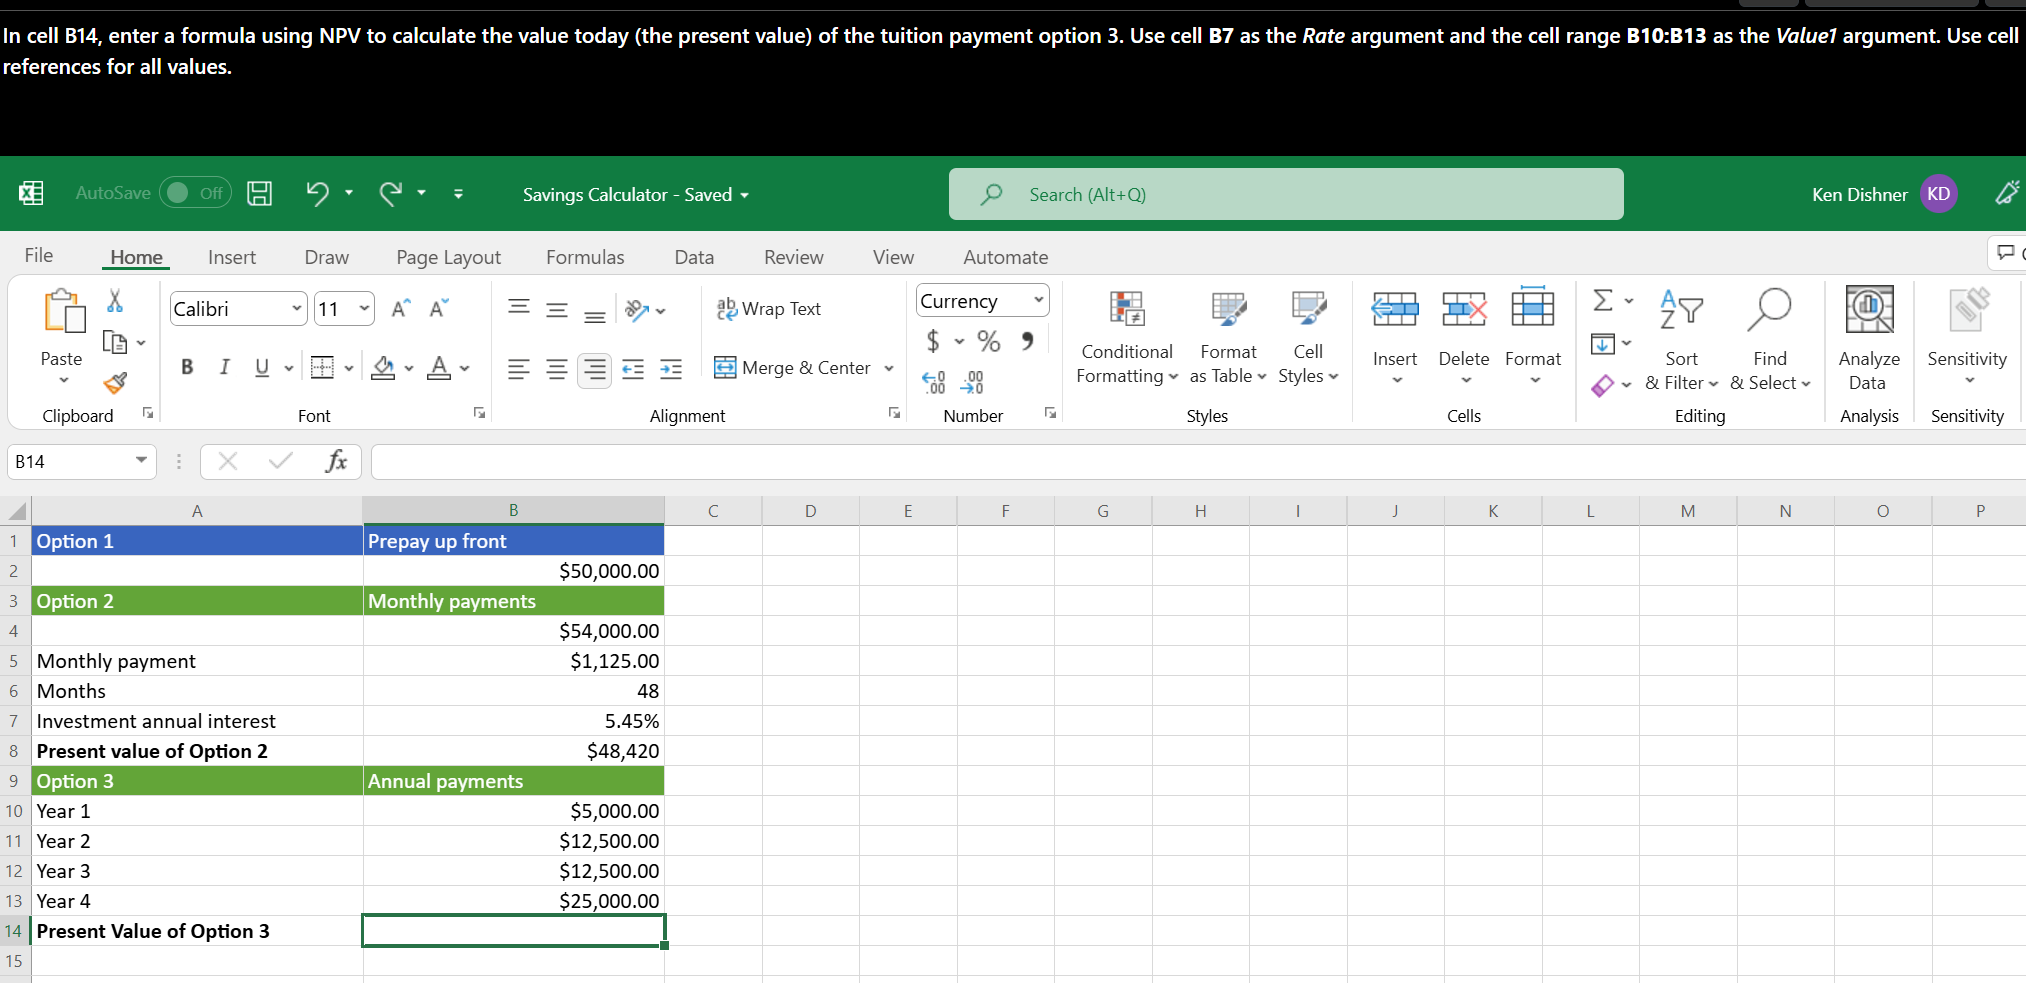Viewport: 2026px width, 983px height.
Task: Click the Delete cells button
Action: (1464, 338)
